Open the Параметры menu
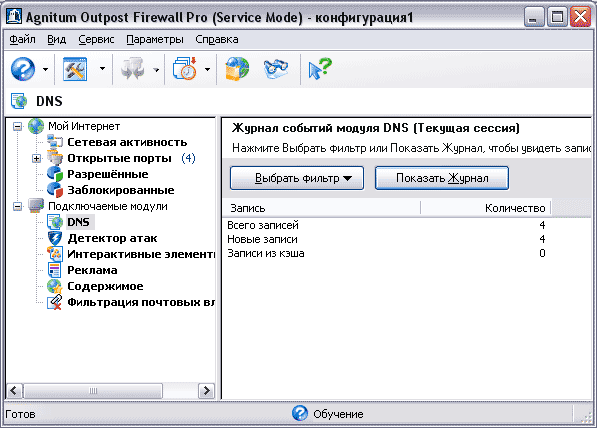597x428 pixels. pyautogui.click(x=155, y=39)
